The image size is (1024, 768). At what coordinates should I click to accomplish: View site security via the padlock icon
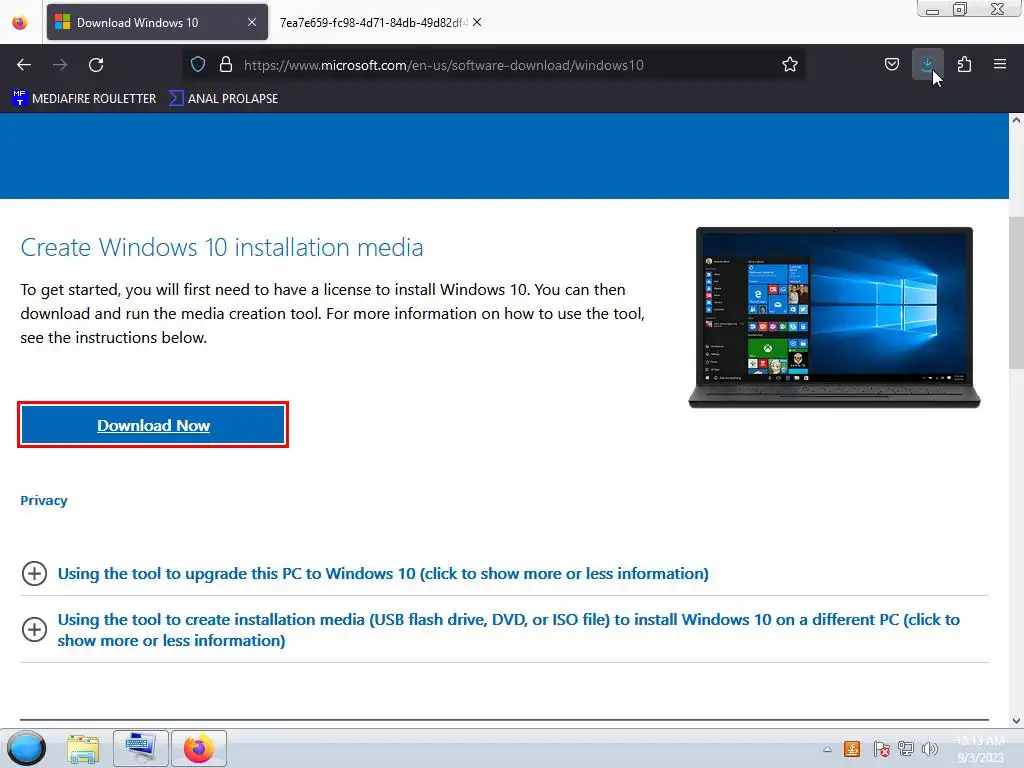coord(226,65)
